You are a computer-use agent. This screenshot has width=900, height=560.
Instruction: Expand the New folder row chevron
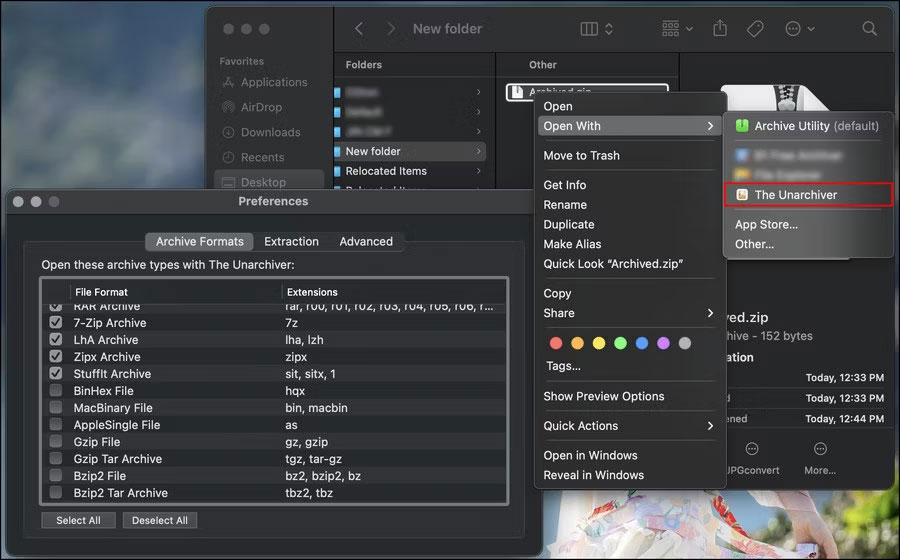point(479,151)
